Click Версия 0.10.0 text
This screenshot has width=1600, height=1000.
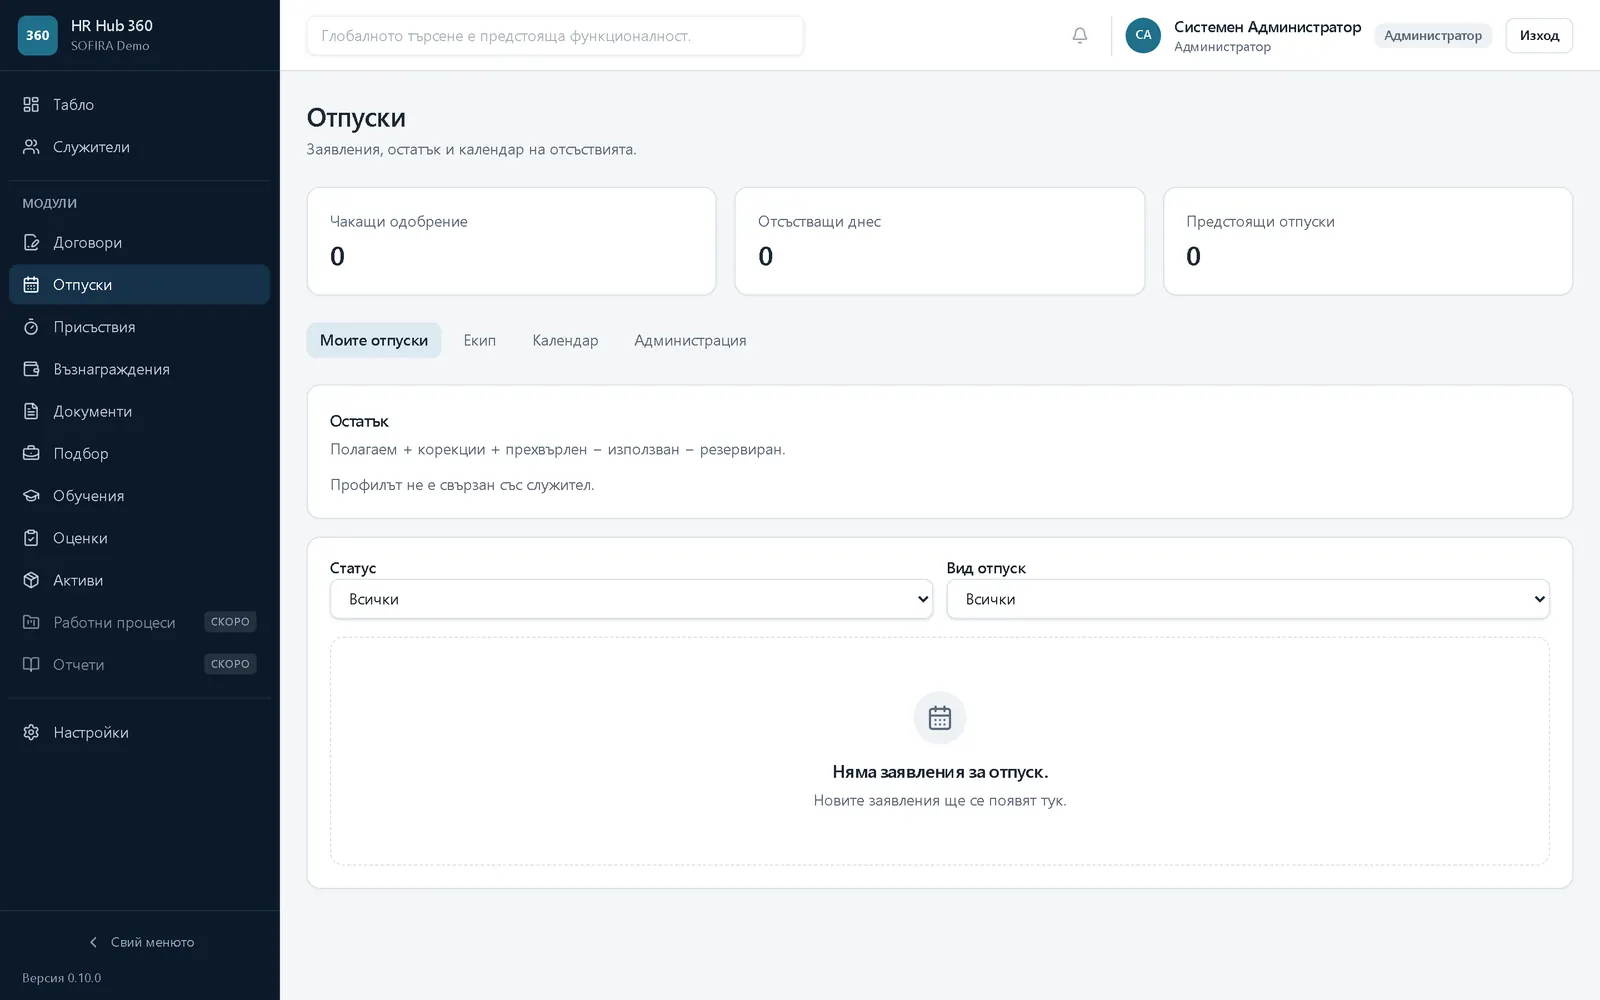pyautogui.click(x=62, y=978)
